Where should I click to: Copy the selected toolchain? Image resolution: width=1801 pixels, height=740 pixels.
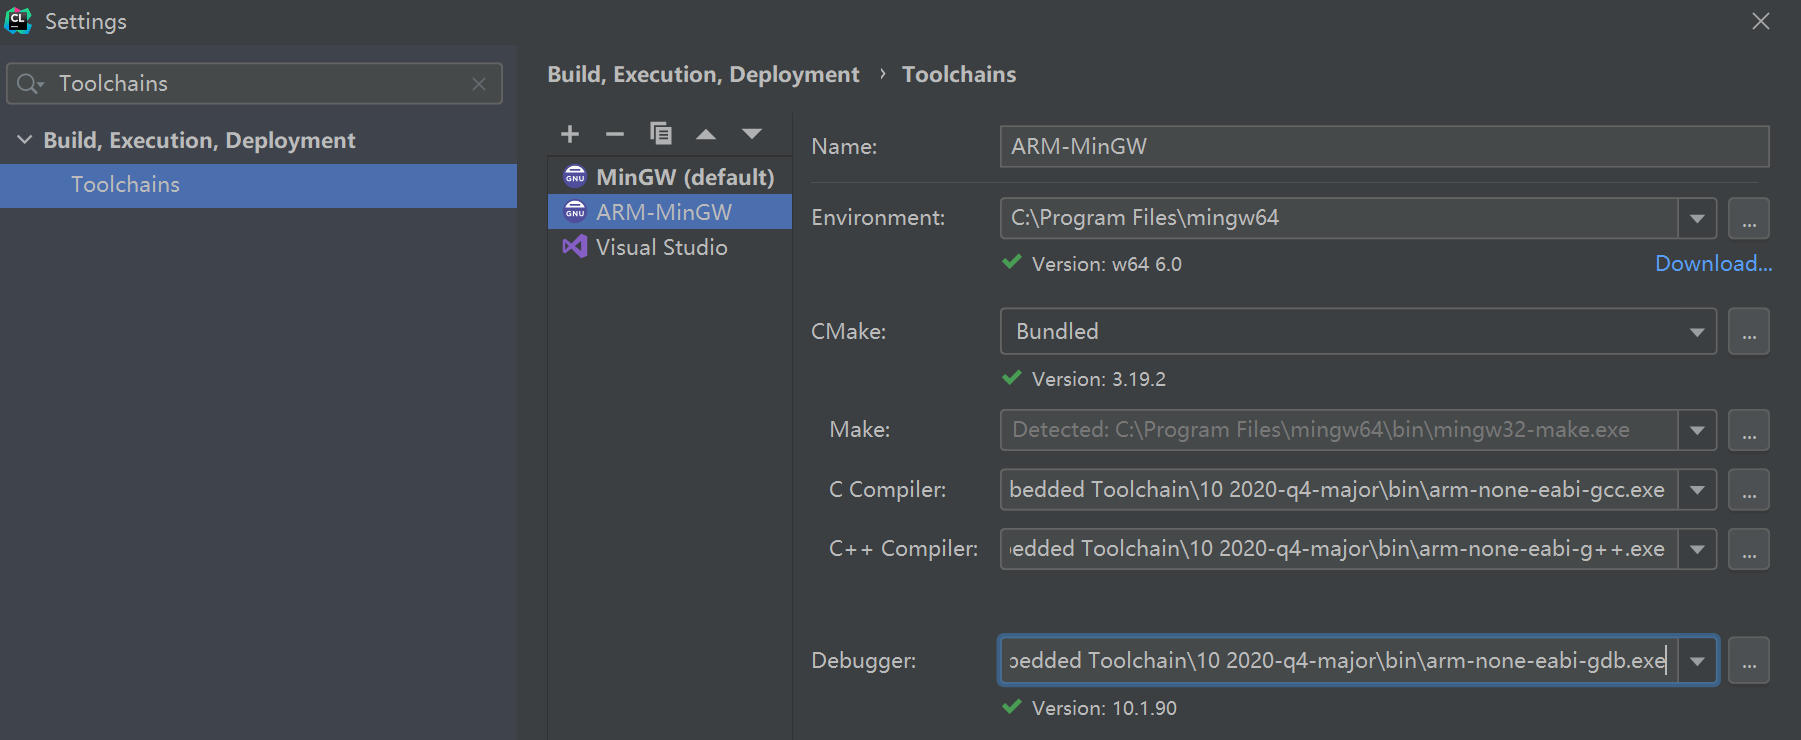(660, 134)
